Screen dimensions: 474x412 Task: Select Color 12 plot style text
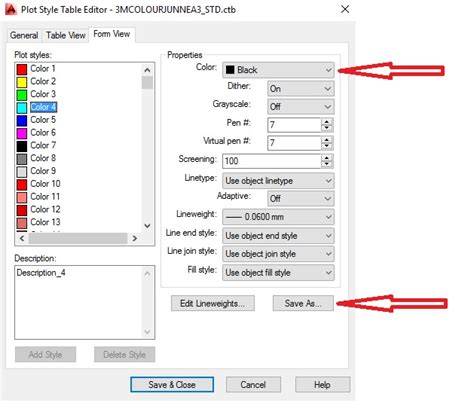click(x=45, y=209)
